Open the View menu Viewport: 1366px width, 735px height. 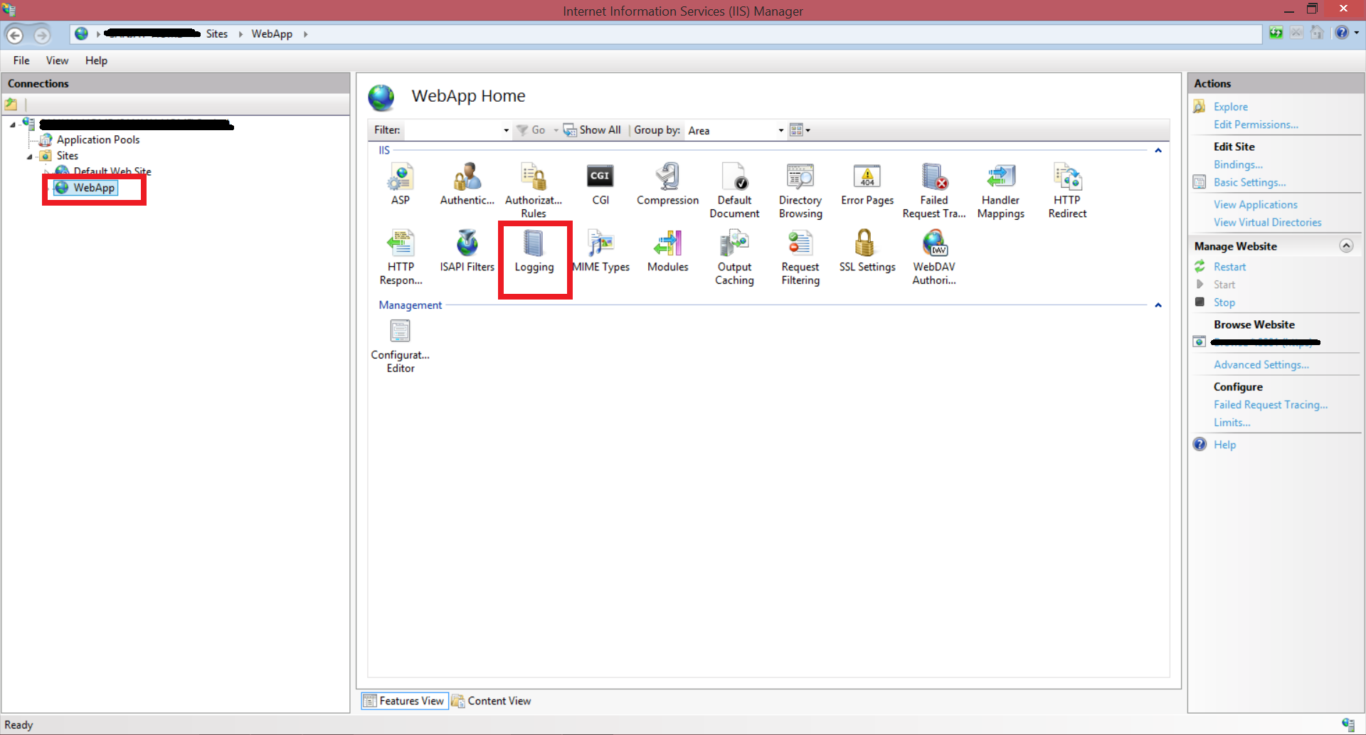coord(57,60)
